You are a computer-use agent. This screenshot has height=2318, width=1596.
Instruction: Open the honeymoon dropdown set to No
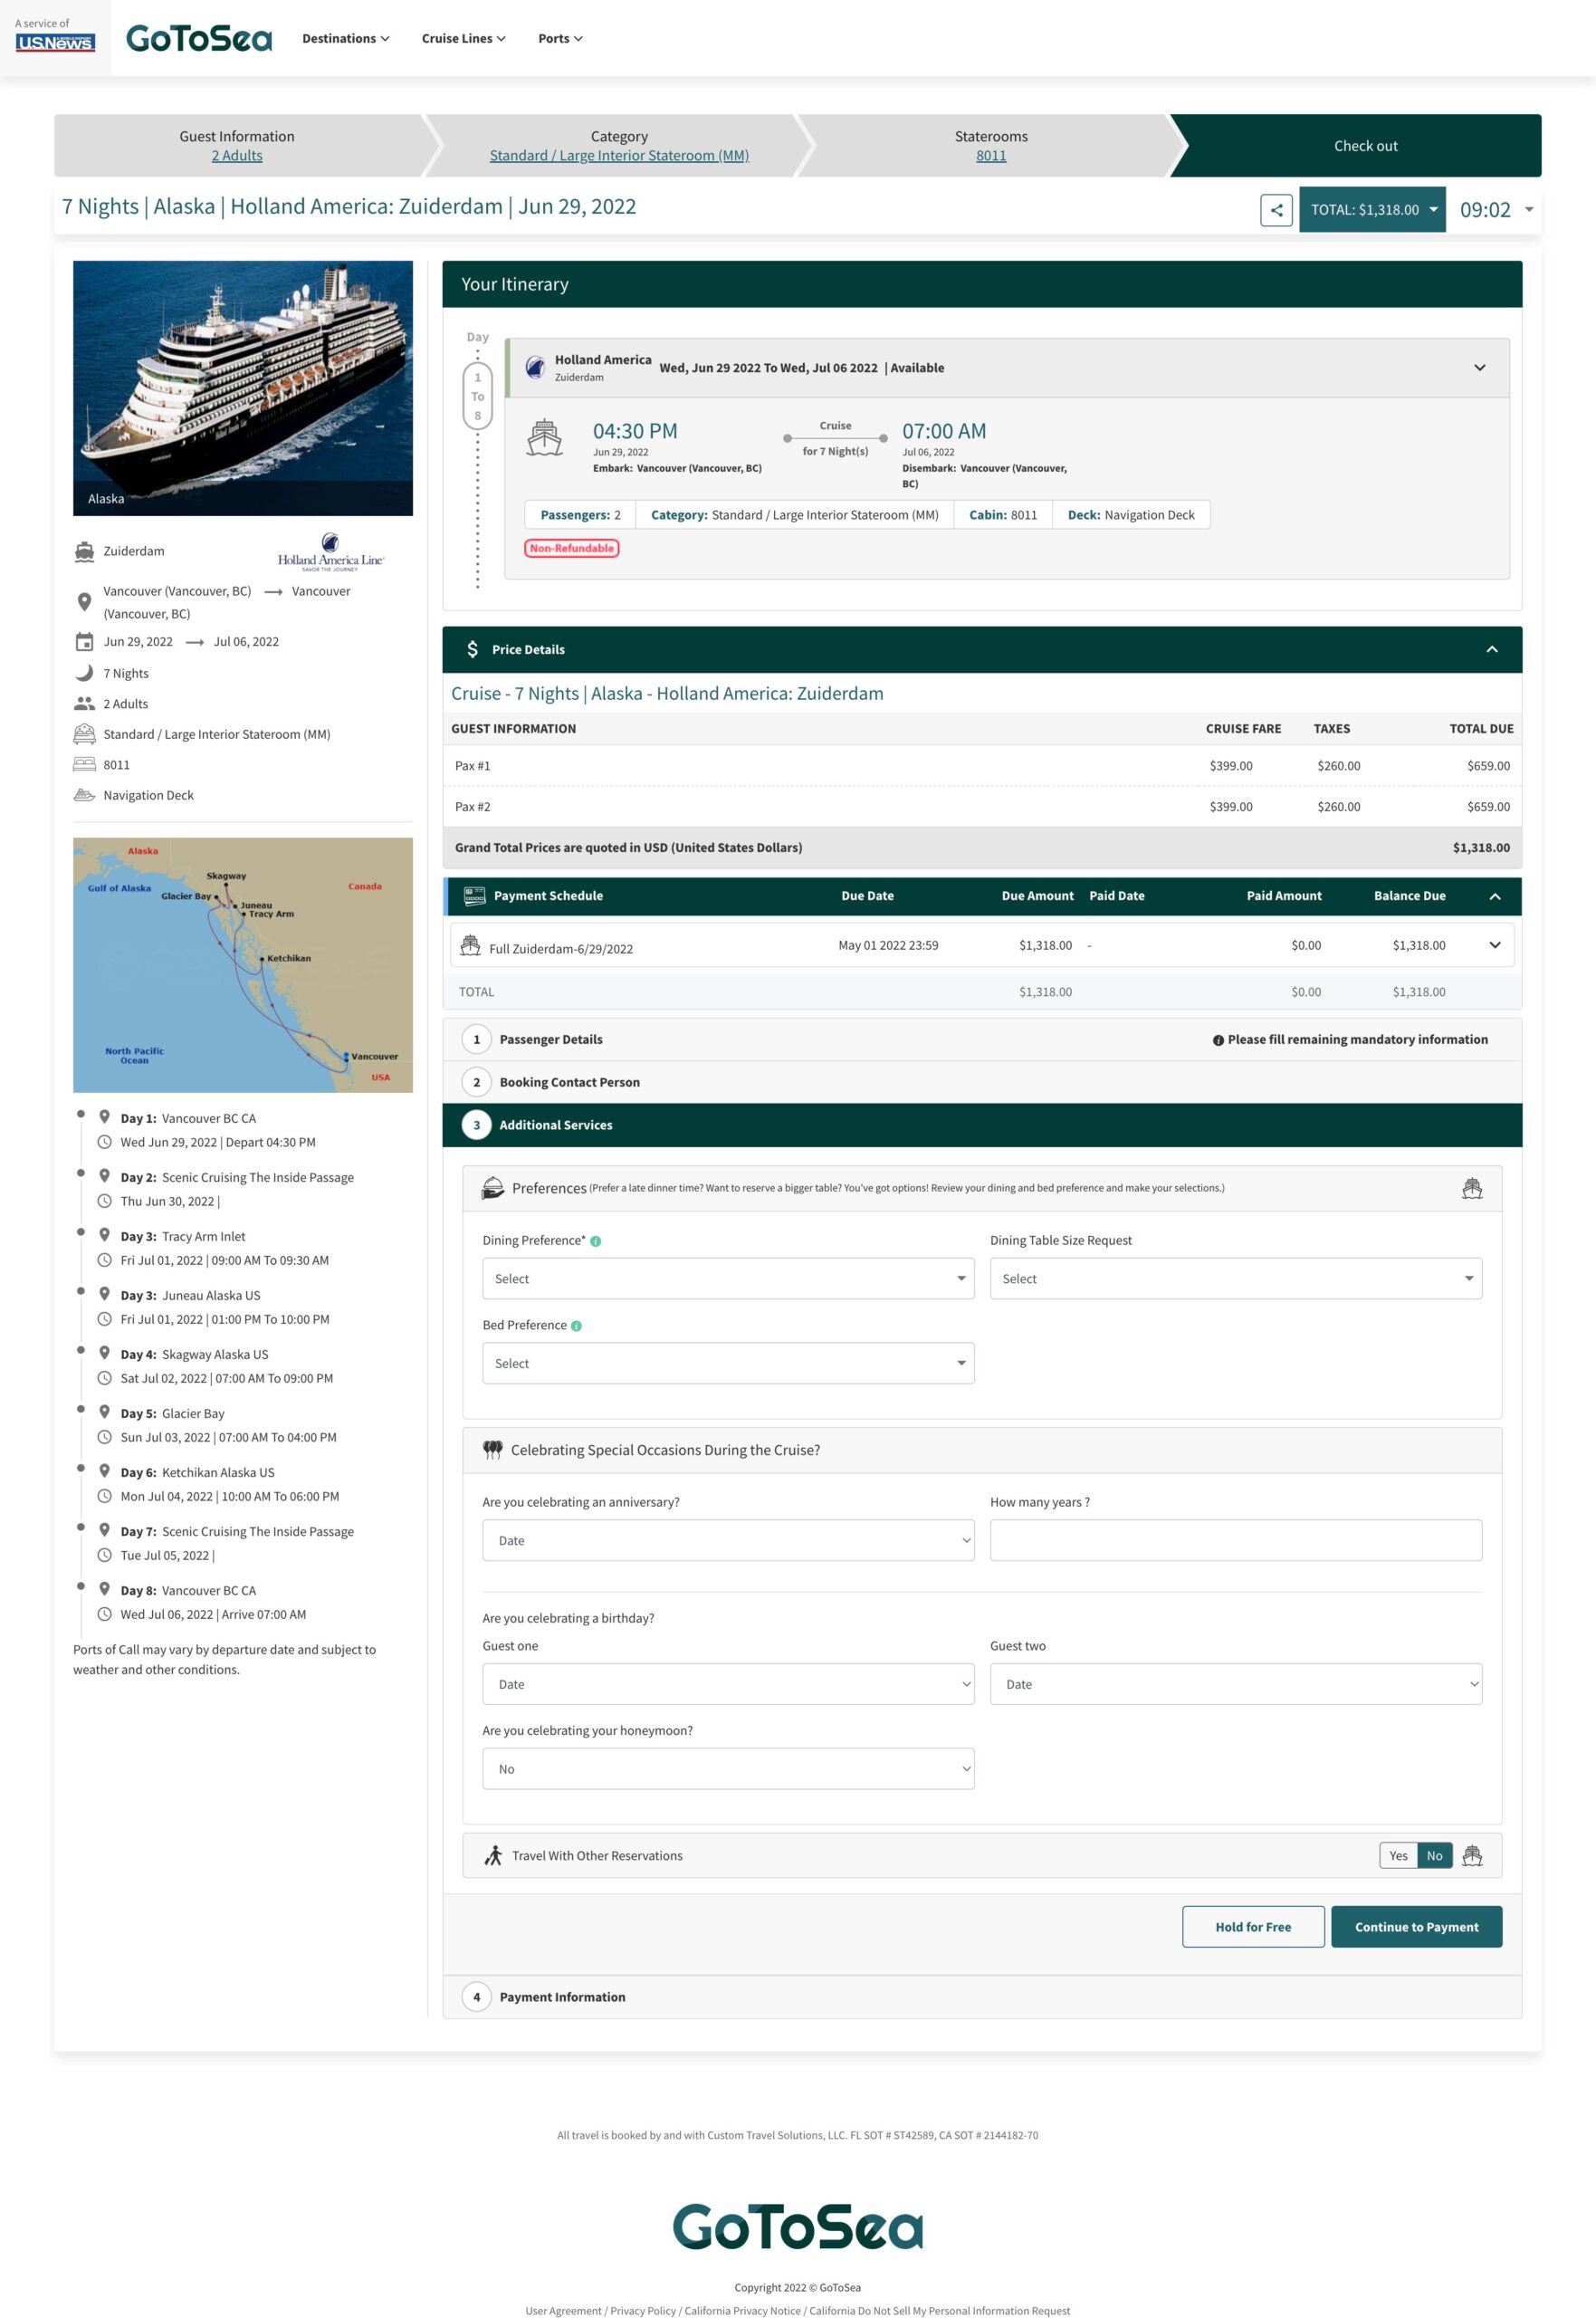click(x=728, y=1768)
